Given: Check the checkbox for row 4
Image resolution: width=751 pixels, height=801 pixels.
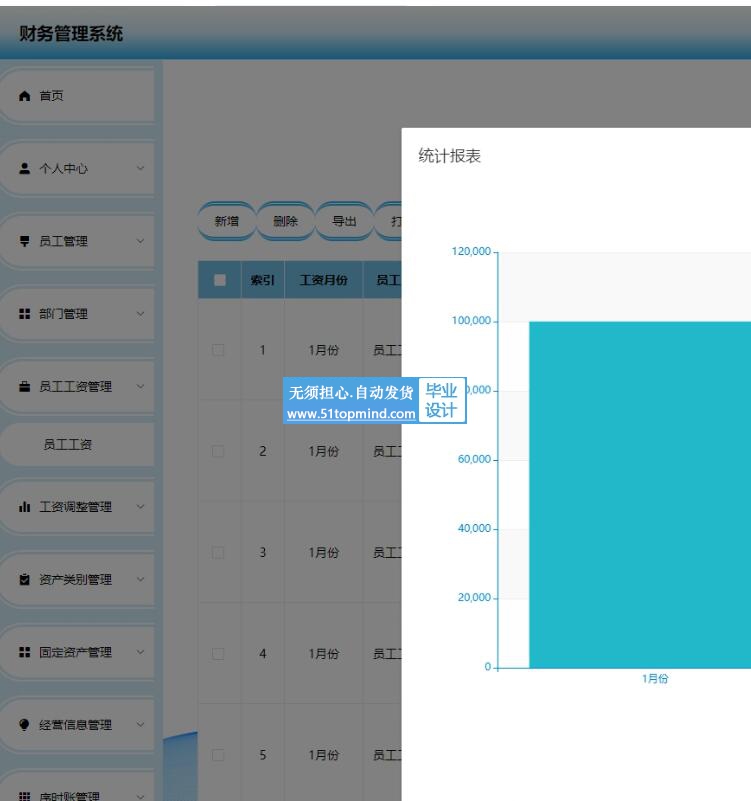Looking at the screenshot, I should tap(218, 653).
